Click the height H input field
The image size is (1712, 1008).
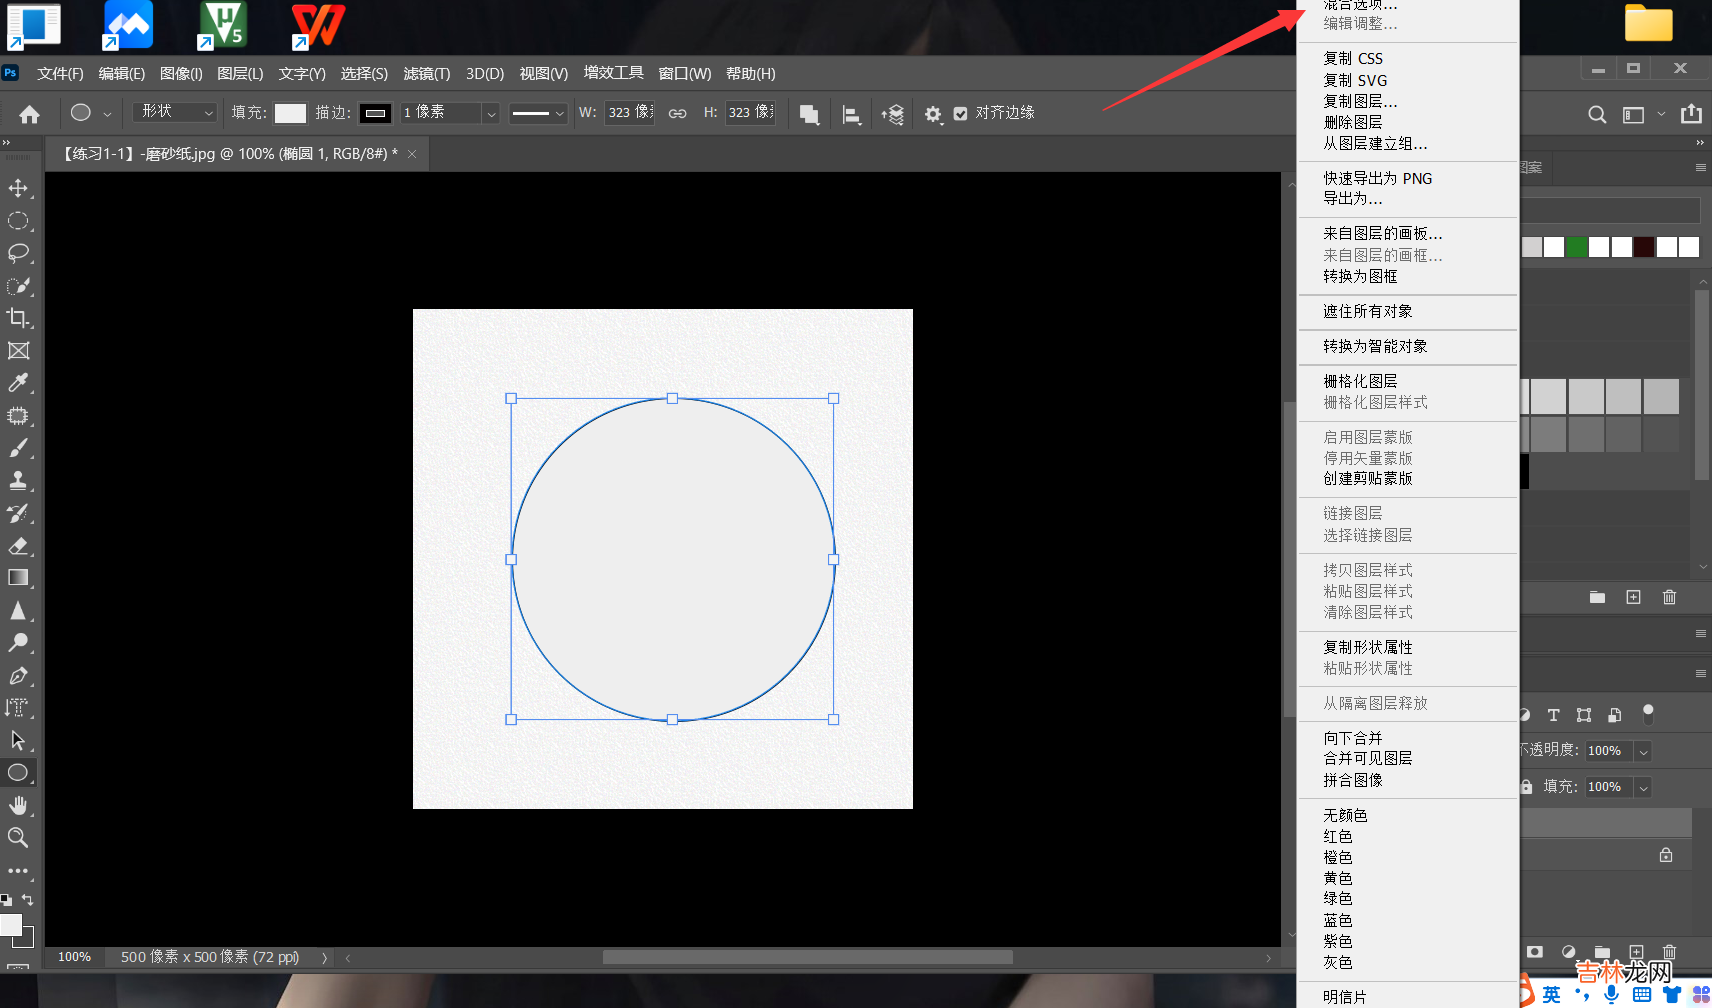750,113
